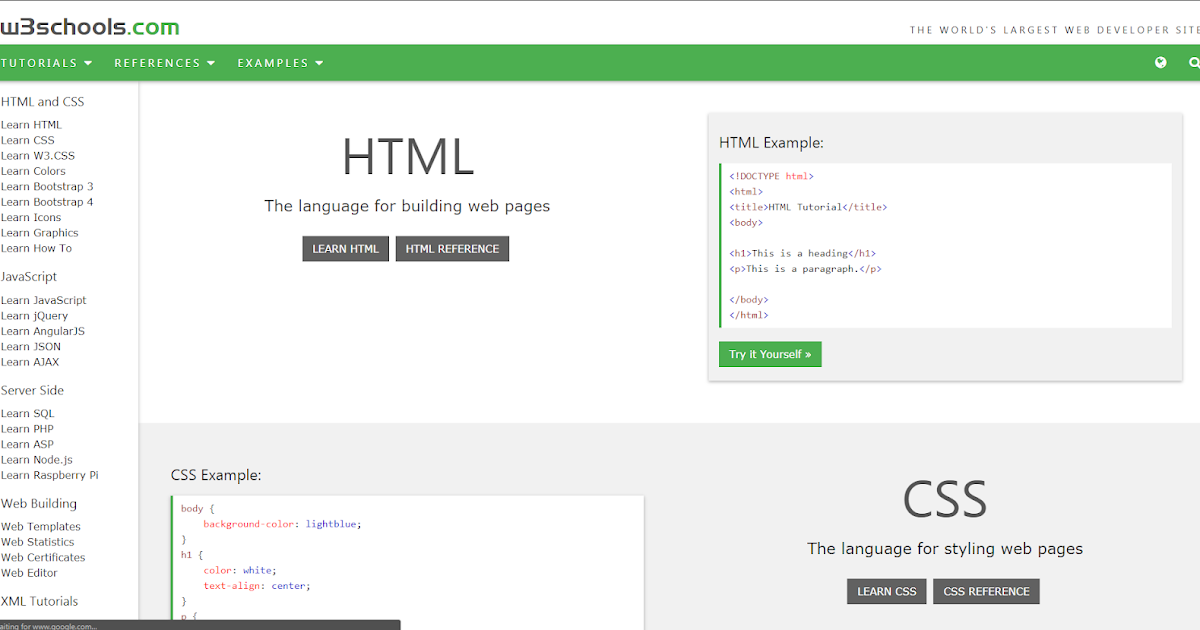The height and width of the screenshot is (630, 1200).
Task: Open Learn jQuery sidebar link
Action: point(35,316)
